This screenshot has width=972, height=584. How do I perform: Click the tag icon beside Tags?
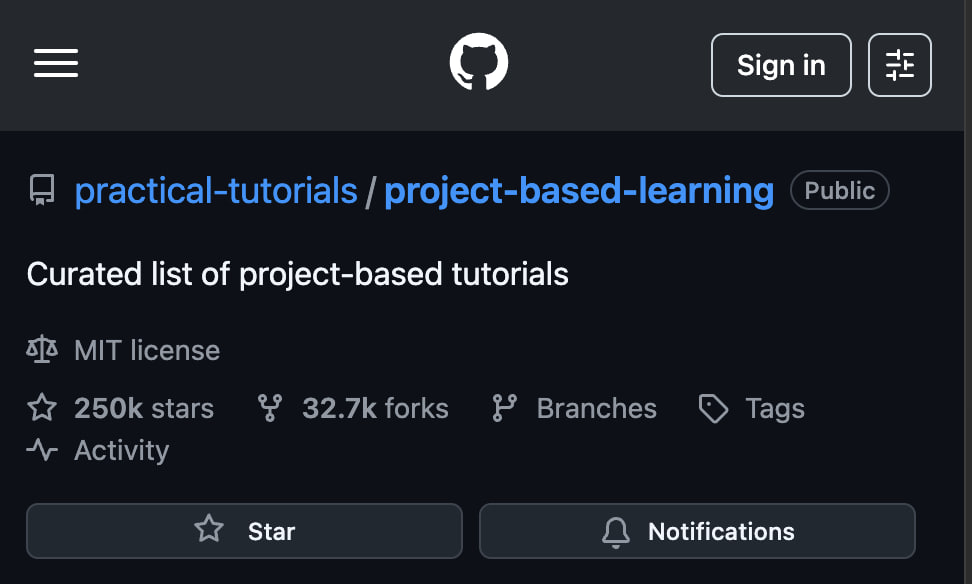click(x=713, y=408)
